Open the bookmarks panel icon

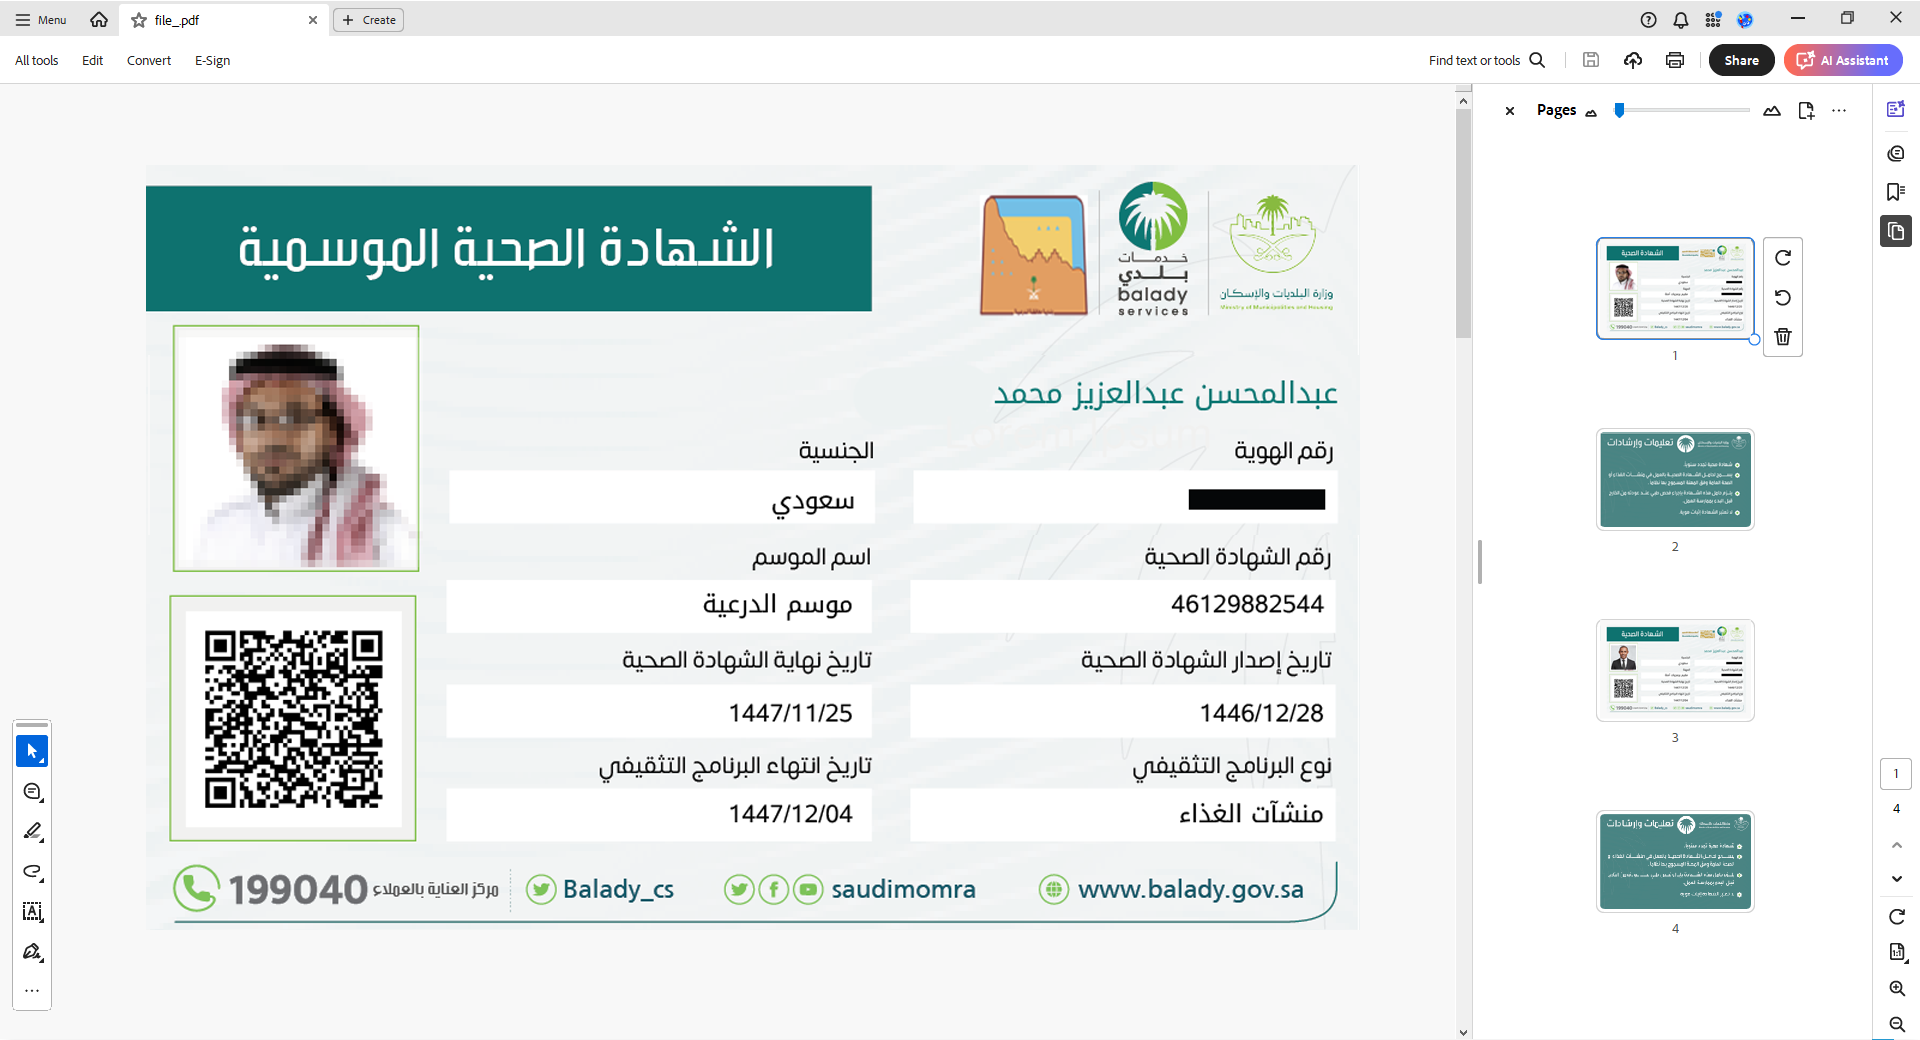click(x=1895, y=192)
